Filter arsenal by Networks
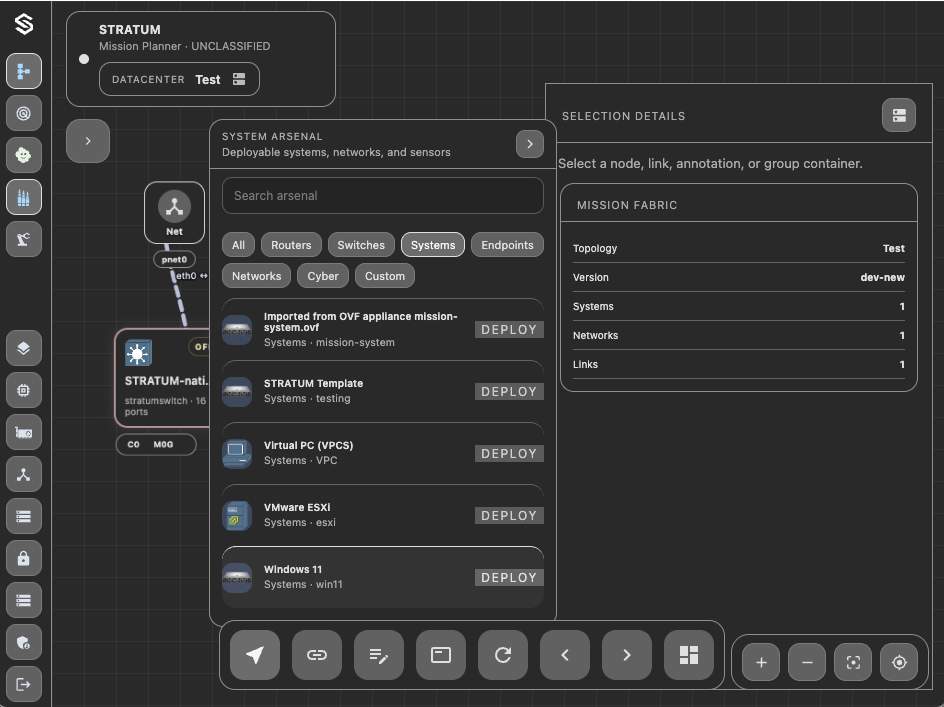 256,276
